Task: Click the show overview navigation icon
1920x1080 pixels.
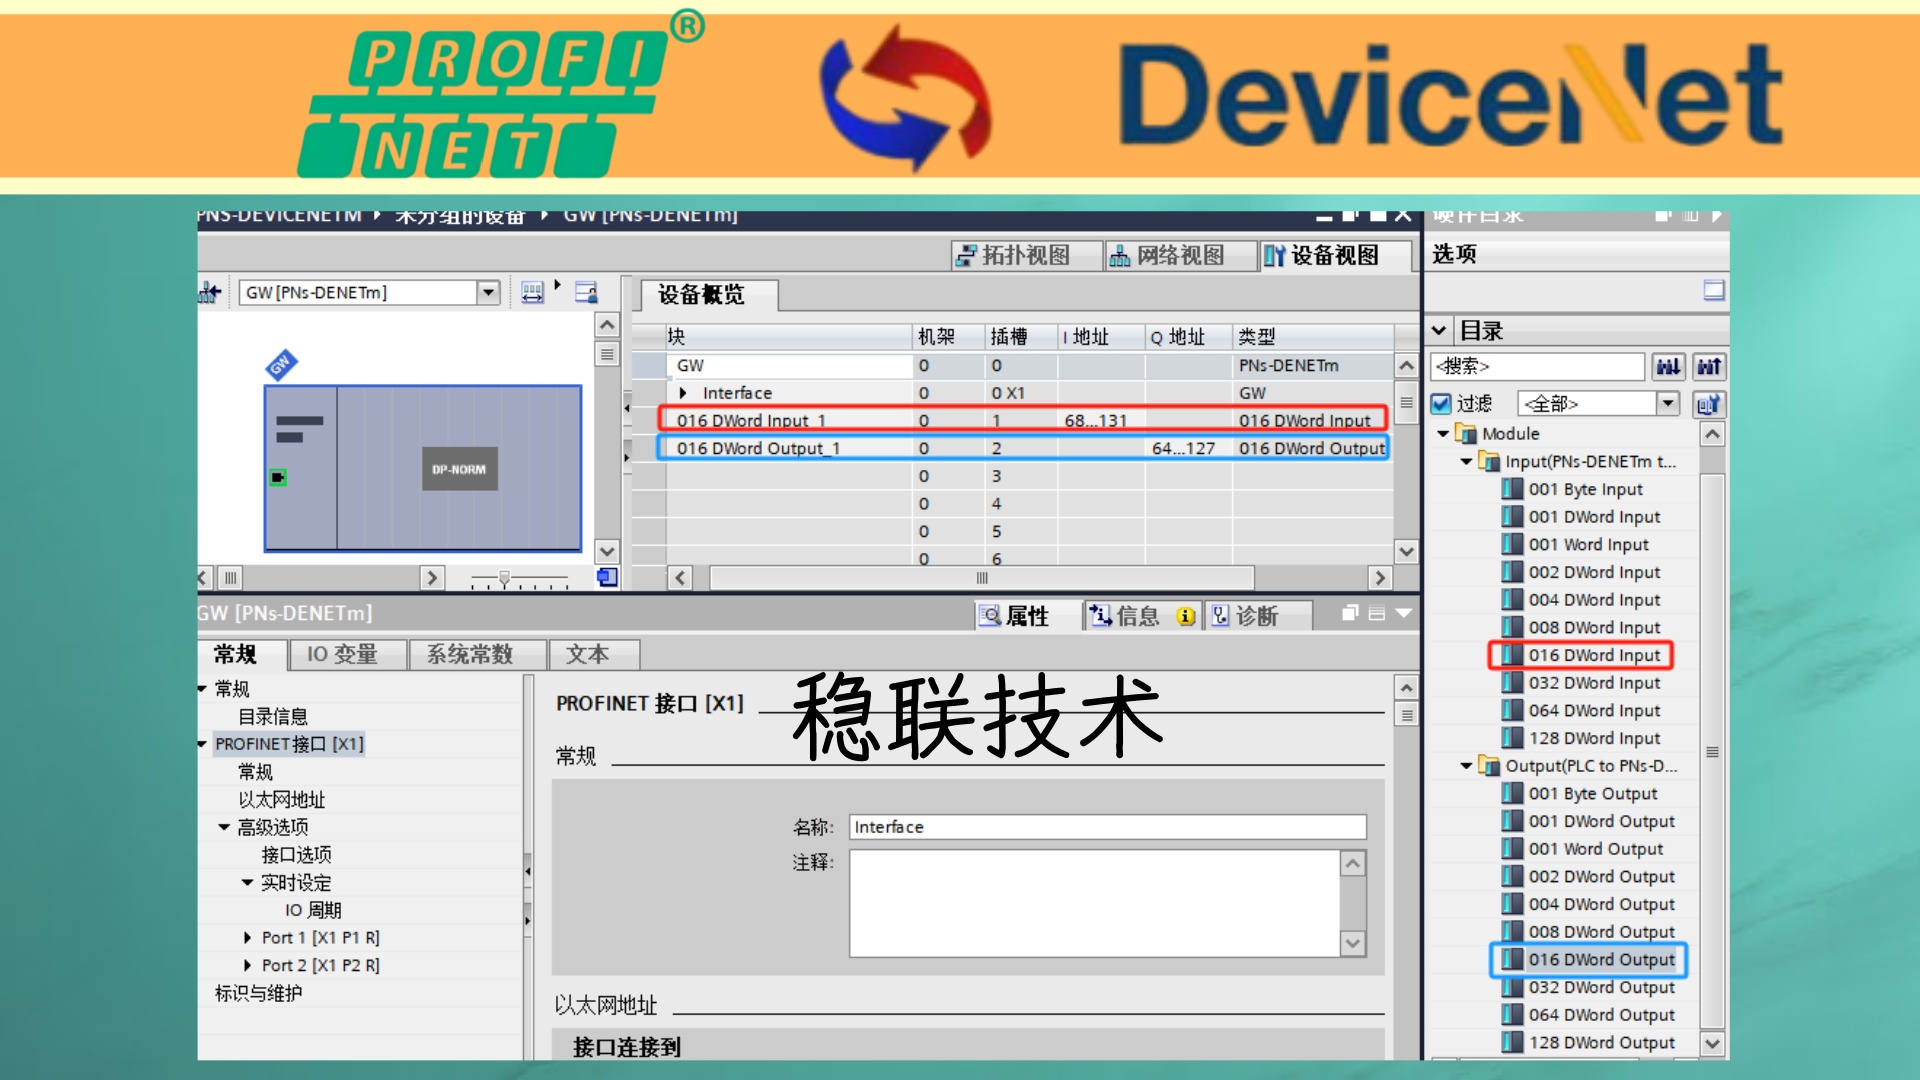Action: click(607, 577)
